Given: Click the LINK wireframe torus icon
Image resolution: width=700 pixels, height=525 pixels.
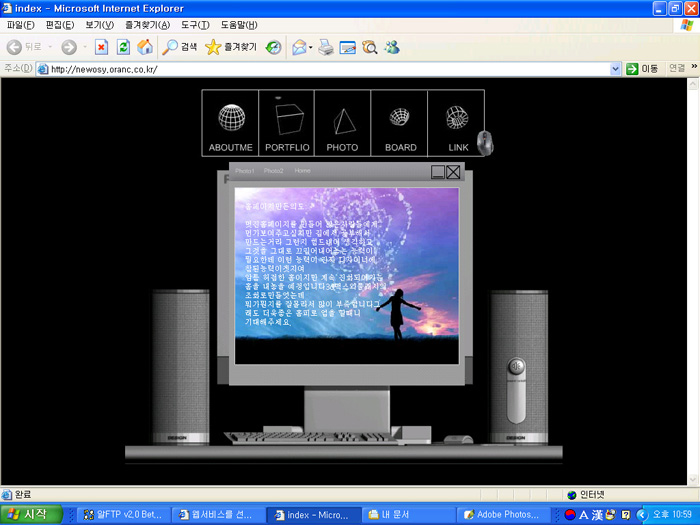Looking at the screenshot, I should click(x=457, y=119).
